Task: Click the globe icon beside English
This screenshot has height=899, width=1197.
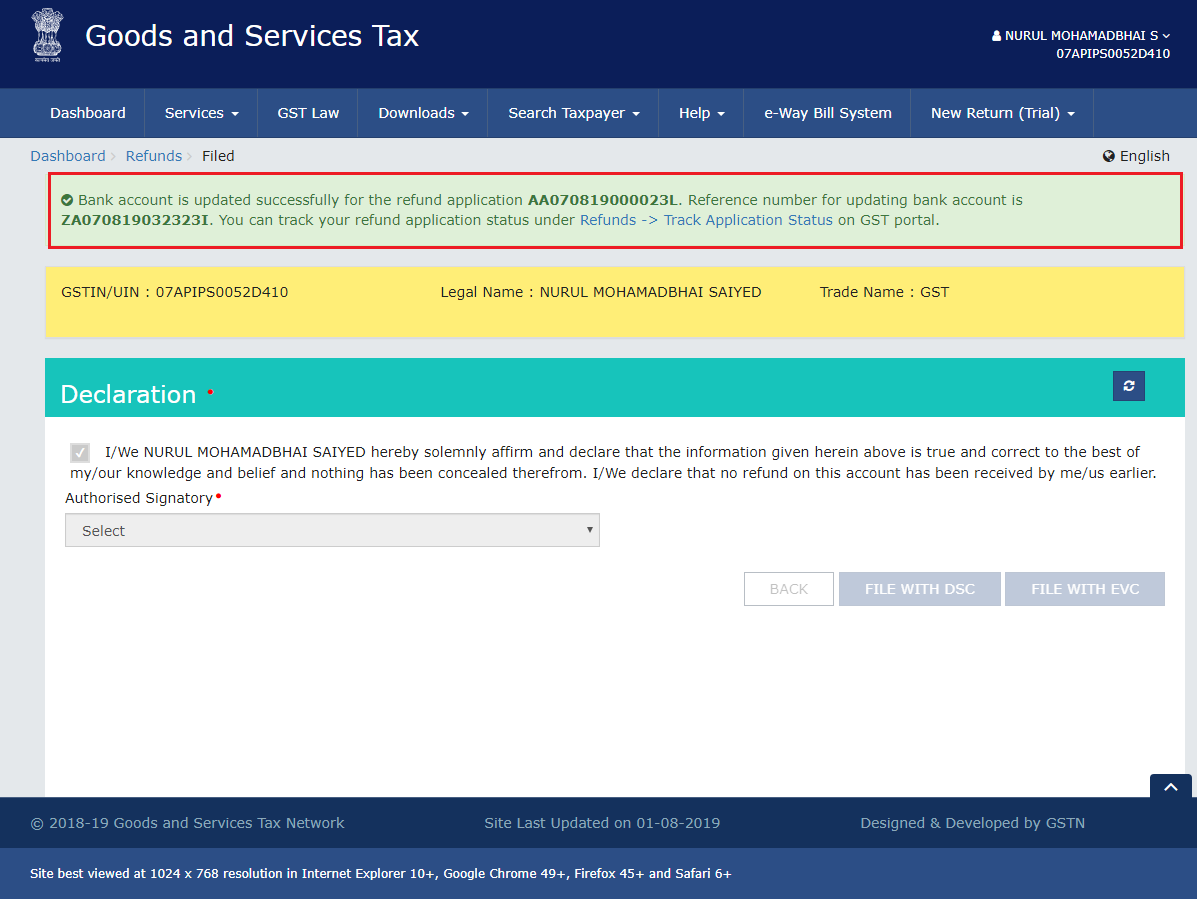Action: (1108, 156)
